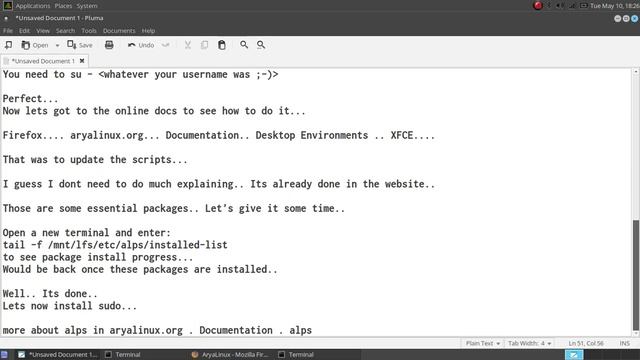Open the clock showing Tue May 10
Screen dimensions: 640x360
[614, 6]
